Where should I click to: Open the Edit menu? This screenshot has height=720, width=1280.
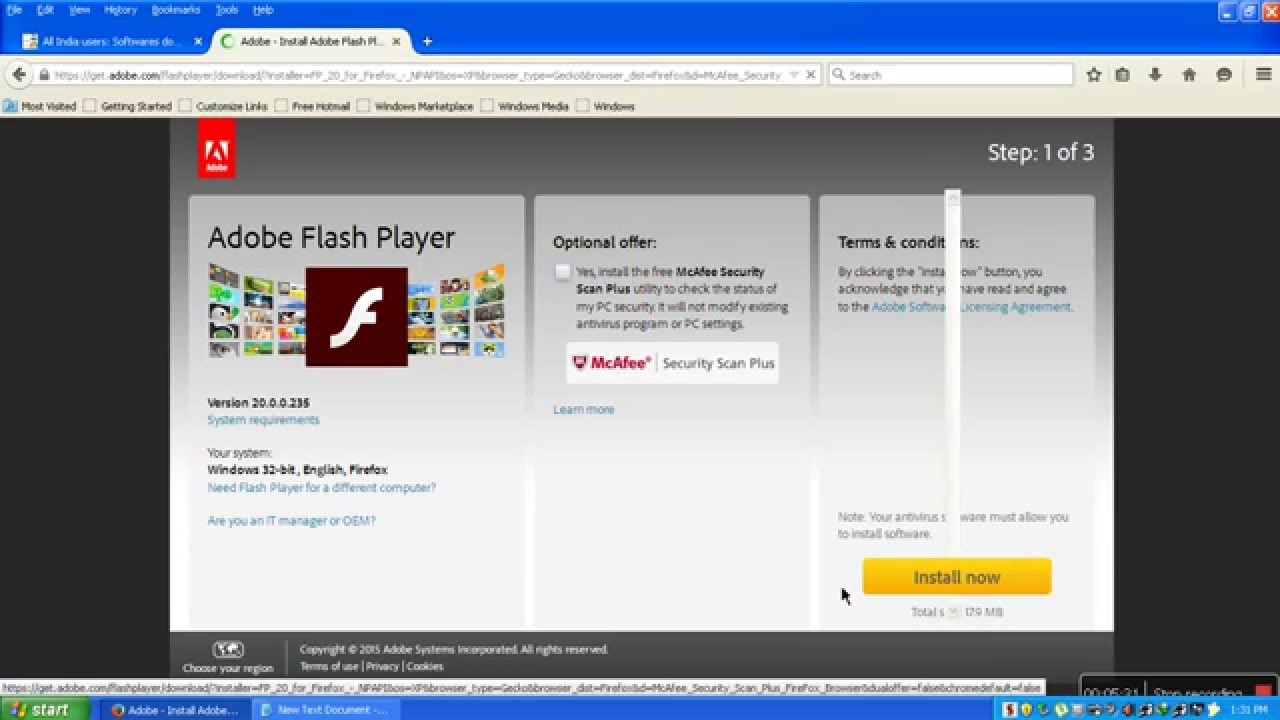[45, 9]
